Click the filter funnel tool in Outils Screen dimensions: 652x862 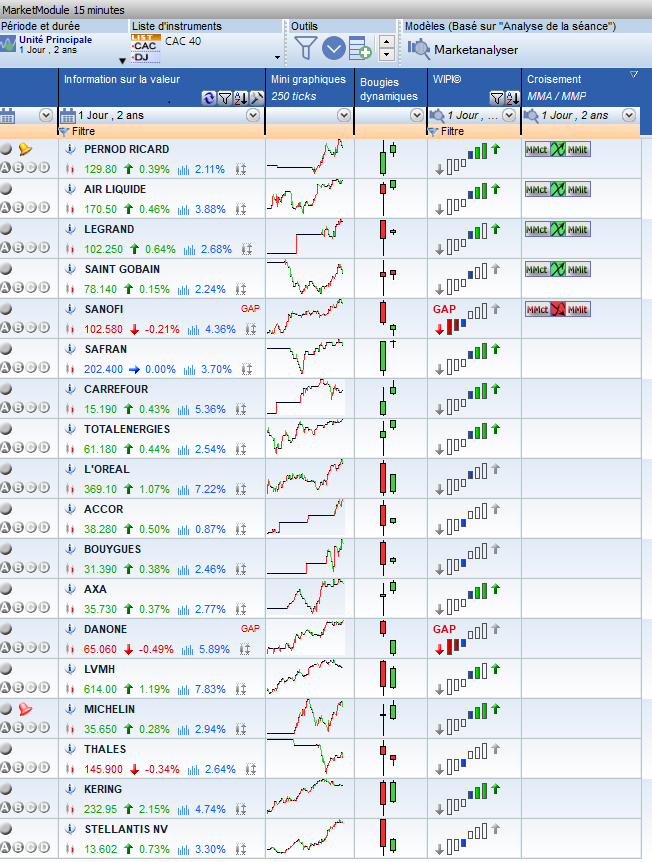pos(305,48)
